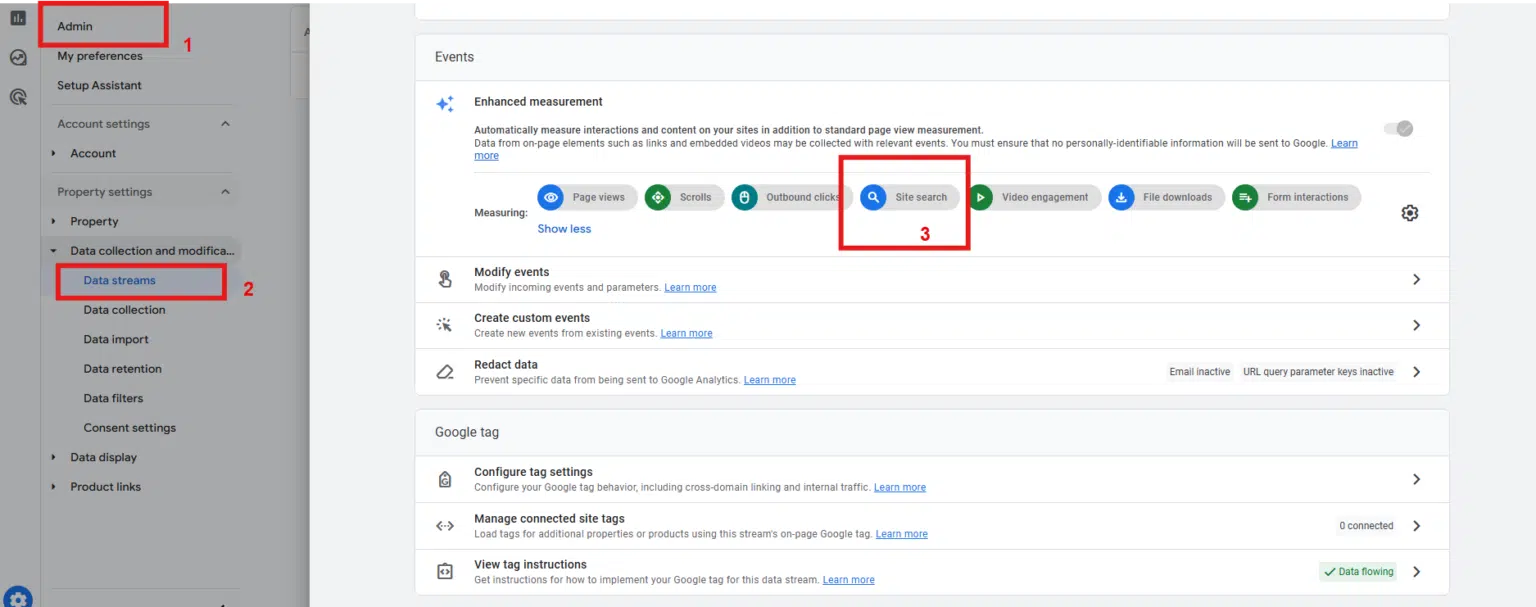Select the Form interactions icon

[x=1245, y=197]
